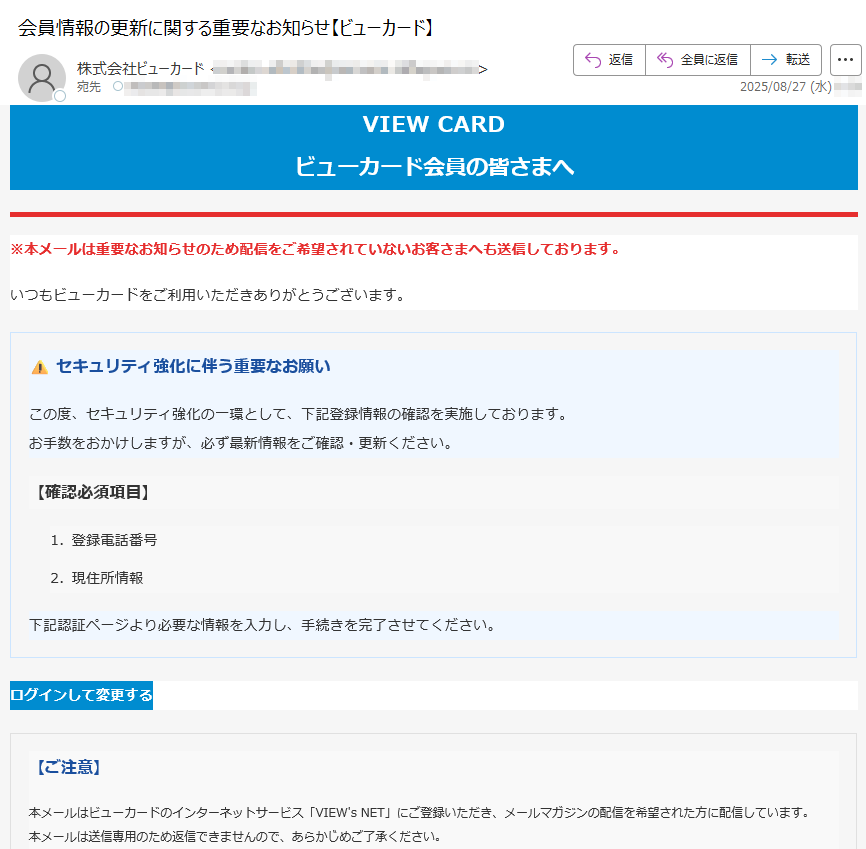Click the line お手数をおかけしますが、必ず最新情報を
Image resolution: width=866 pixels, height=849 pixels.
[x=241, y=443]
